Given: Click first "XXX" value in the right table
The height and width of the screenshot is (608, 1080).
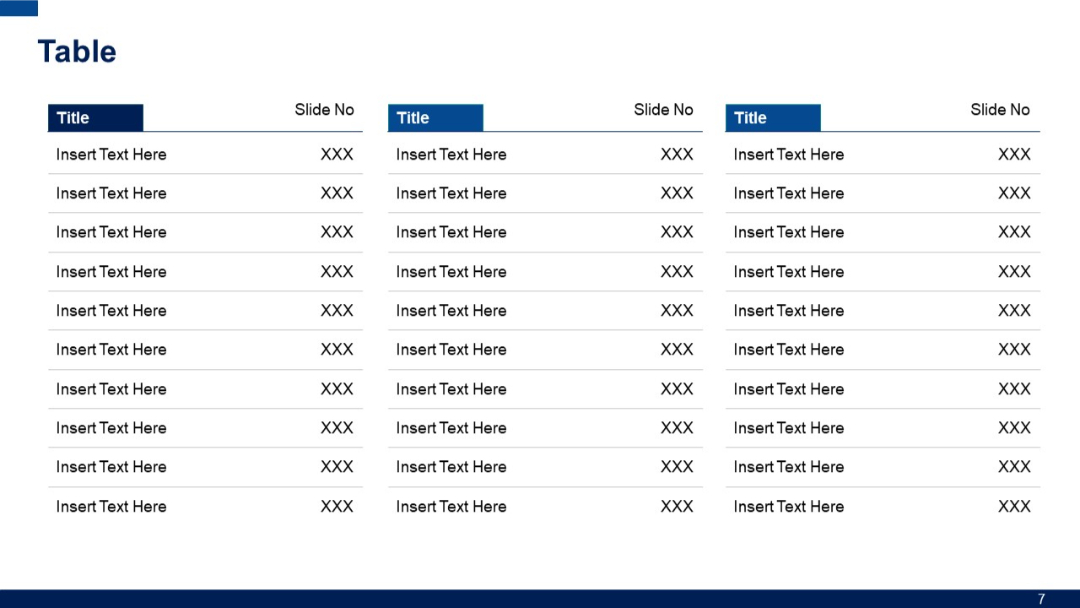Looking at the screenshot, I should pos(1015,154).
